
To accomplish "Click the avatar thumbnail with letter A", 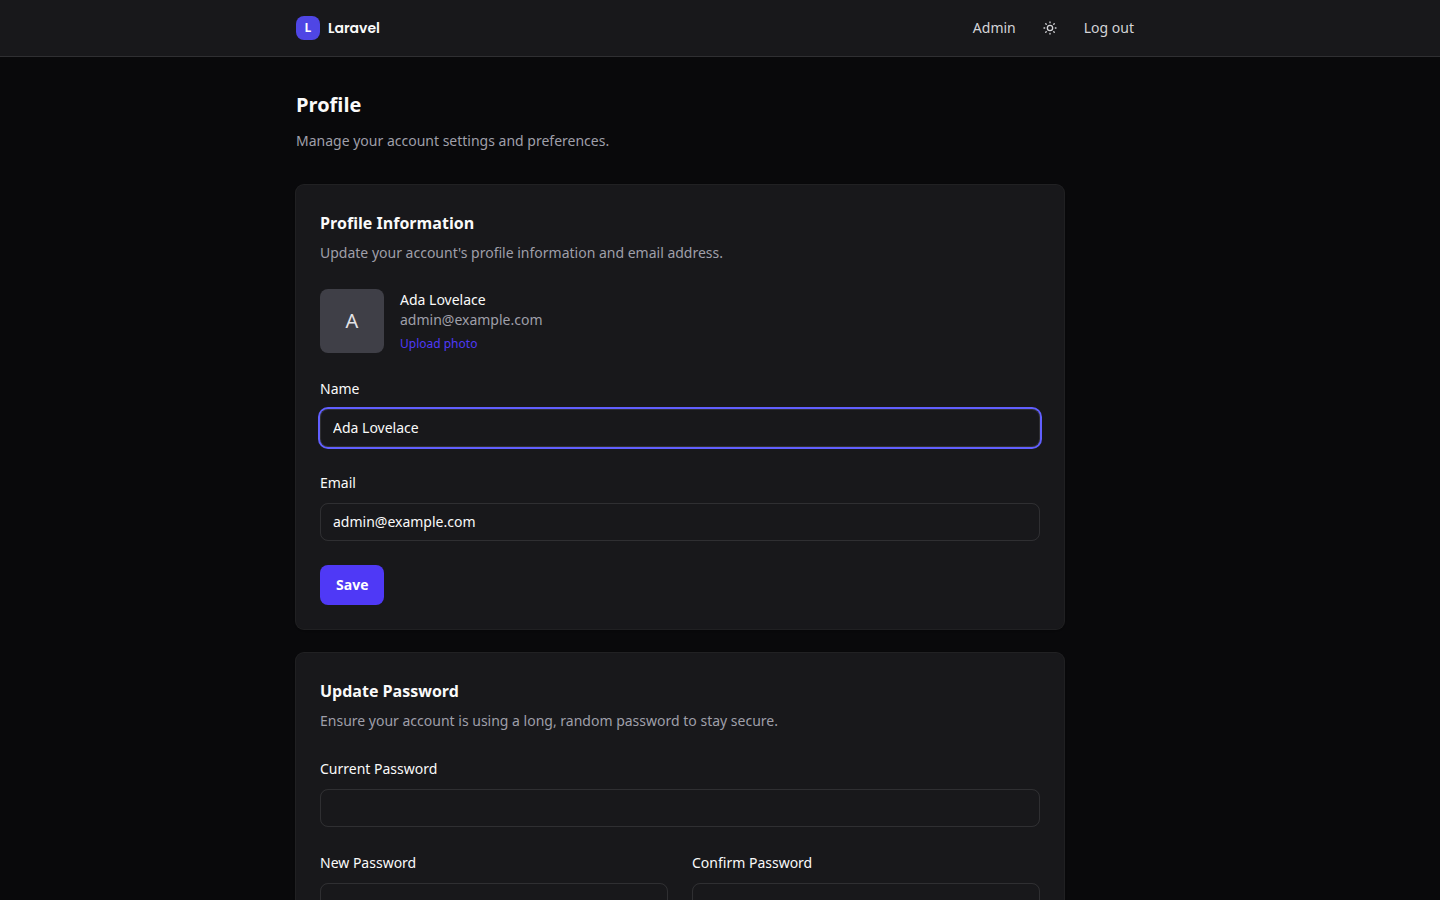I will pos(352,321).
